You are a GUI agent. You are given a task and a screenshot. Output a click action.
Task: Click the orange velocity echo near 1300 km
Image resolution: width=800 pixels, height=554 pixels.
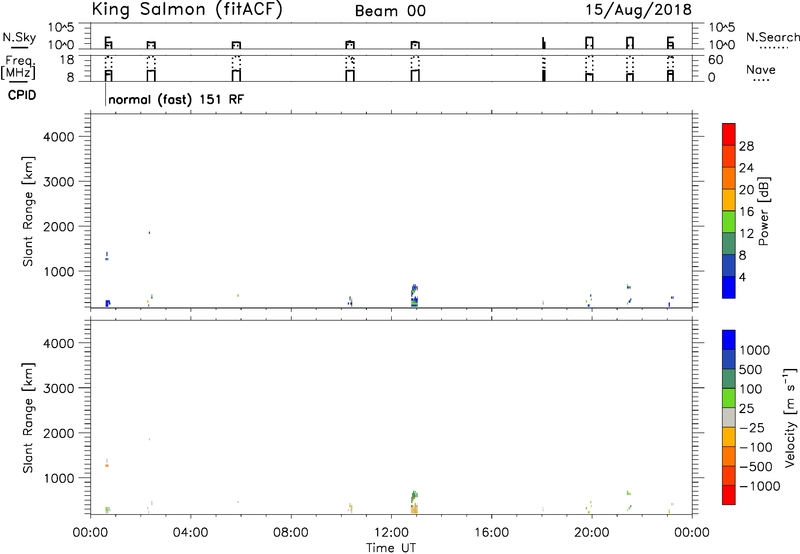click(107, 465)
